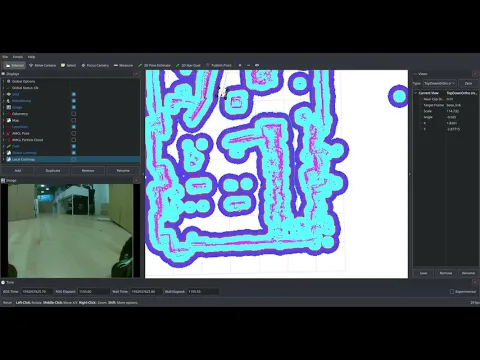
Task: Click the Global Costmap display icon
Action: coord(9,153)
